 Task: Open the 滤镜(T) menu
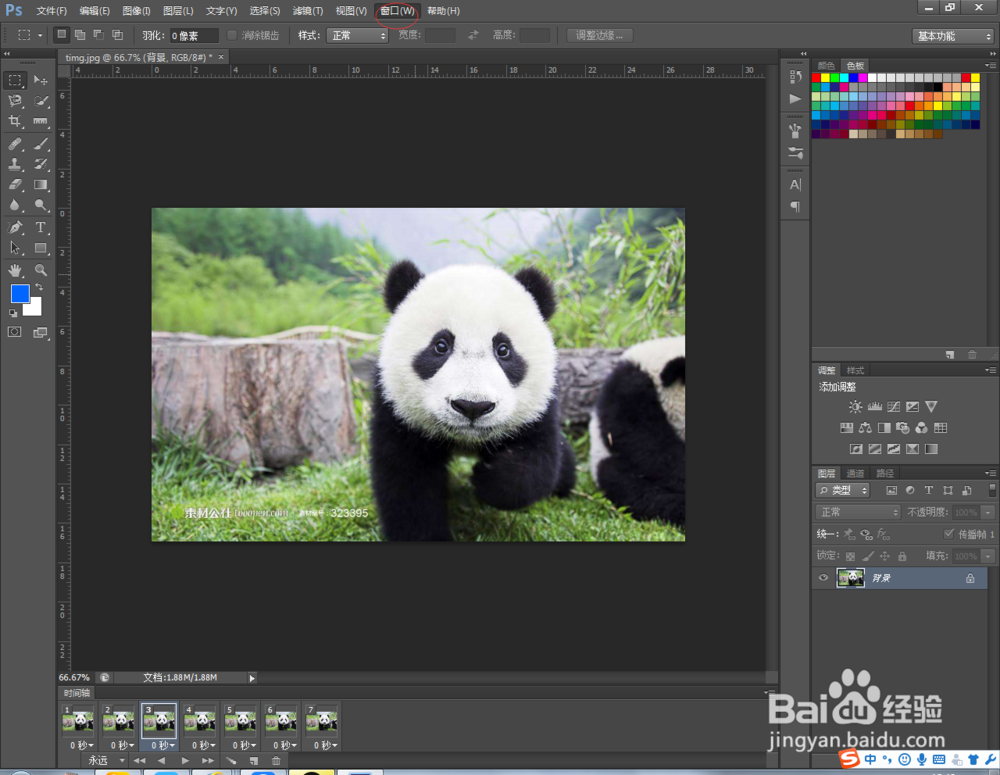(x=307, y=11)
